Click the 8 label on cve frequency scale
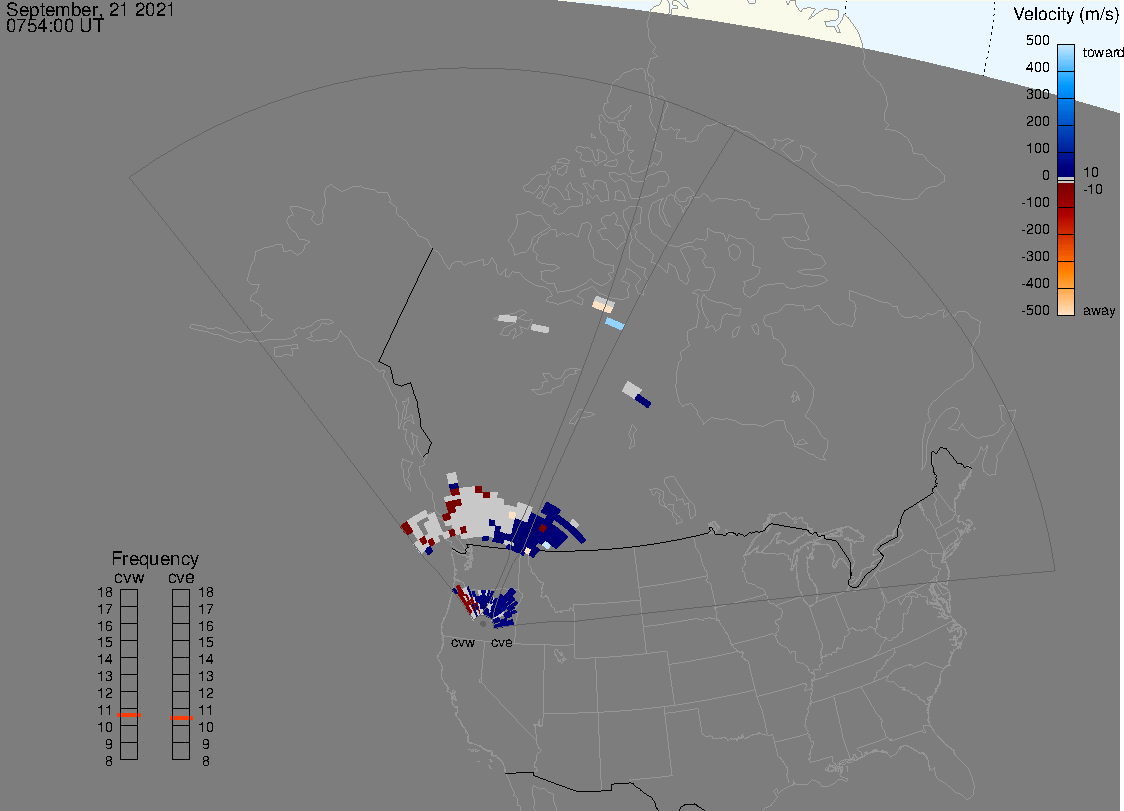 (x=206, y=762)
